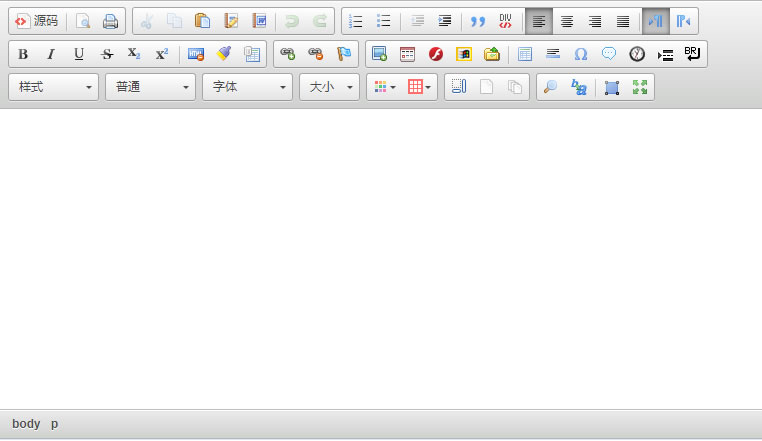762x441 pixels.
Task: Insert a special character with Omega icon
Action: click(580, 54)
